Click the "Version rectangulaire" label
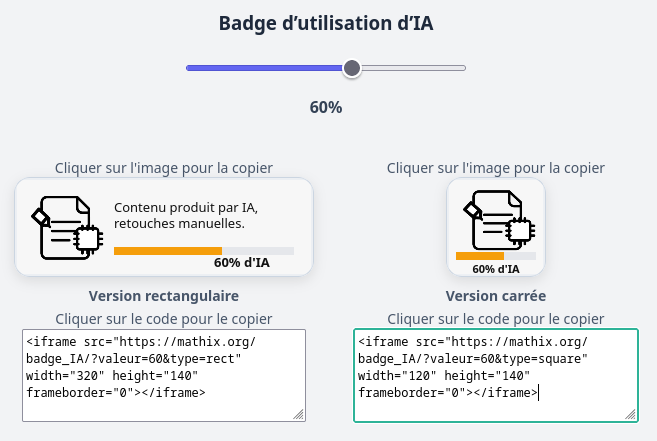Viewport: 657px width, 441px height. [164, 296]
